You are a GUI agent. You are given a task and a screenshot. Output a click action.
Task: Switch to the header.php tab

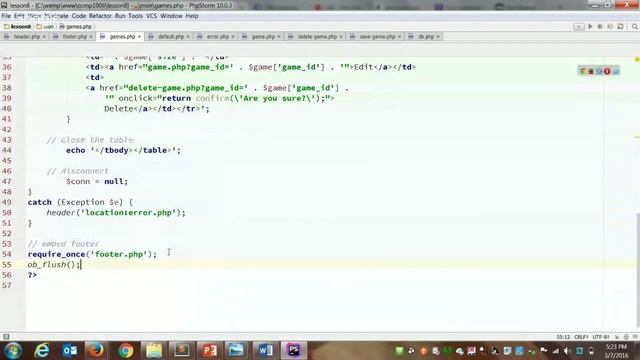tap(24, 37)
